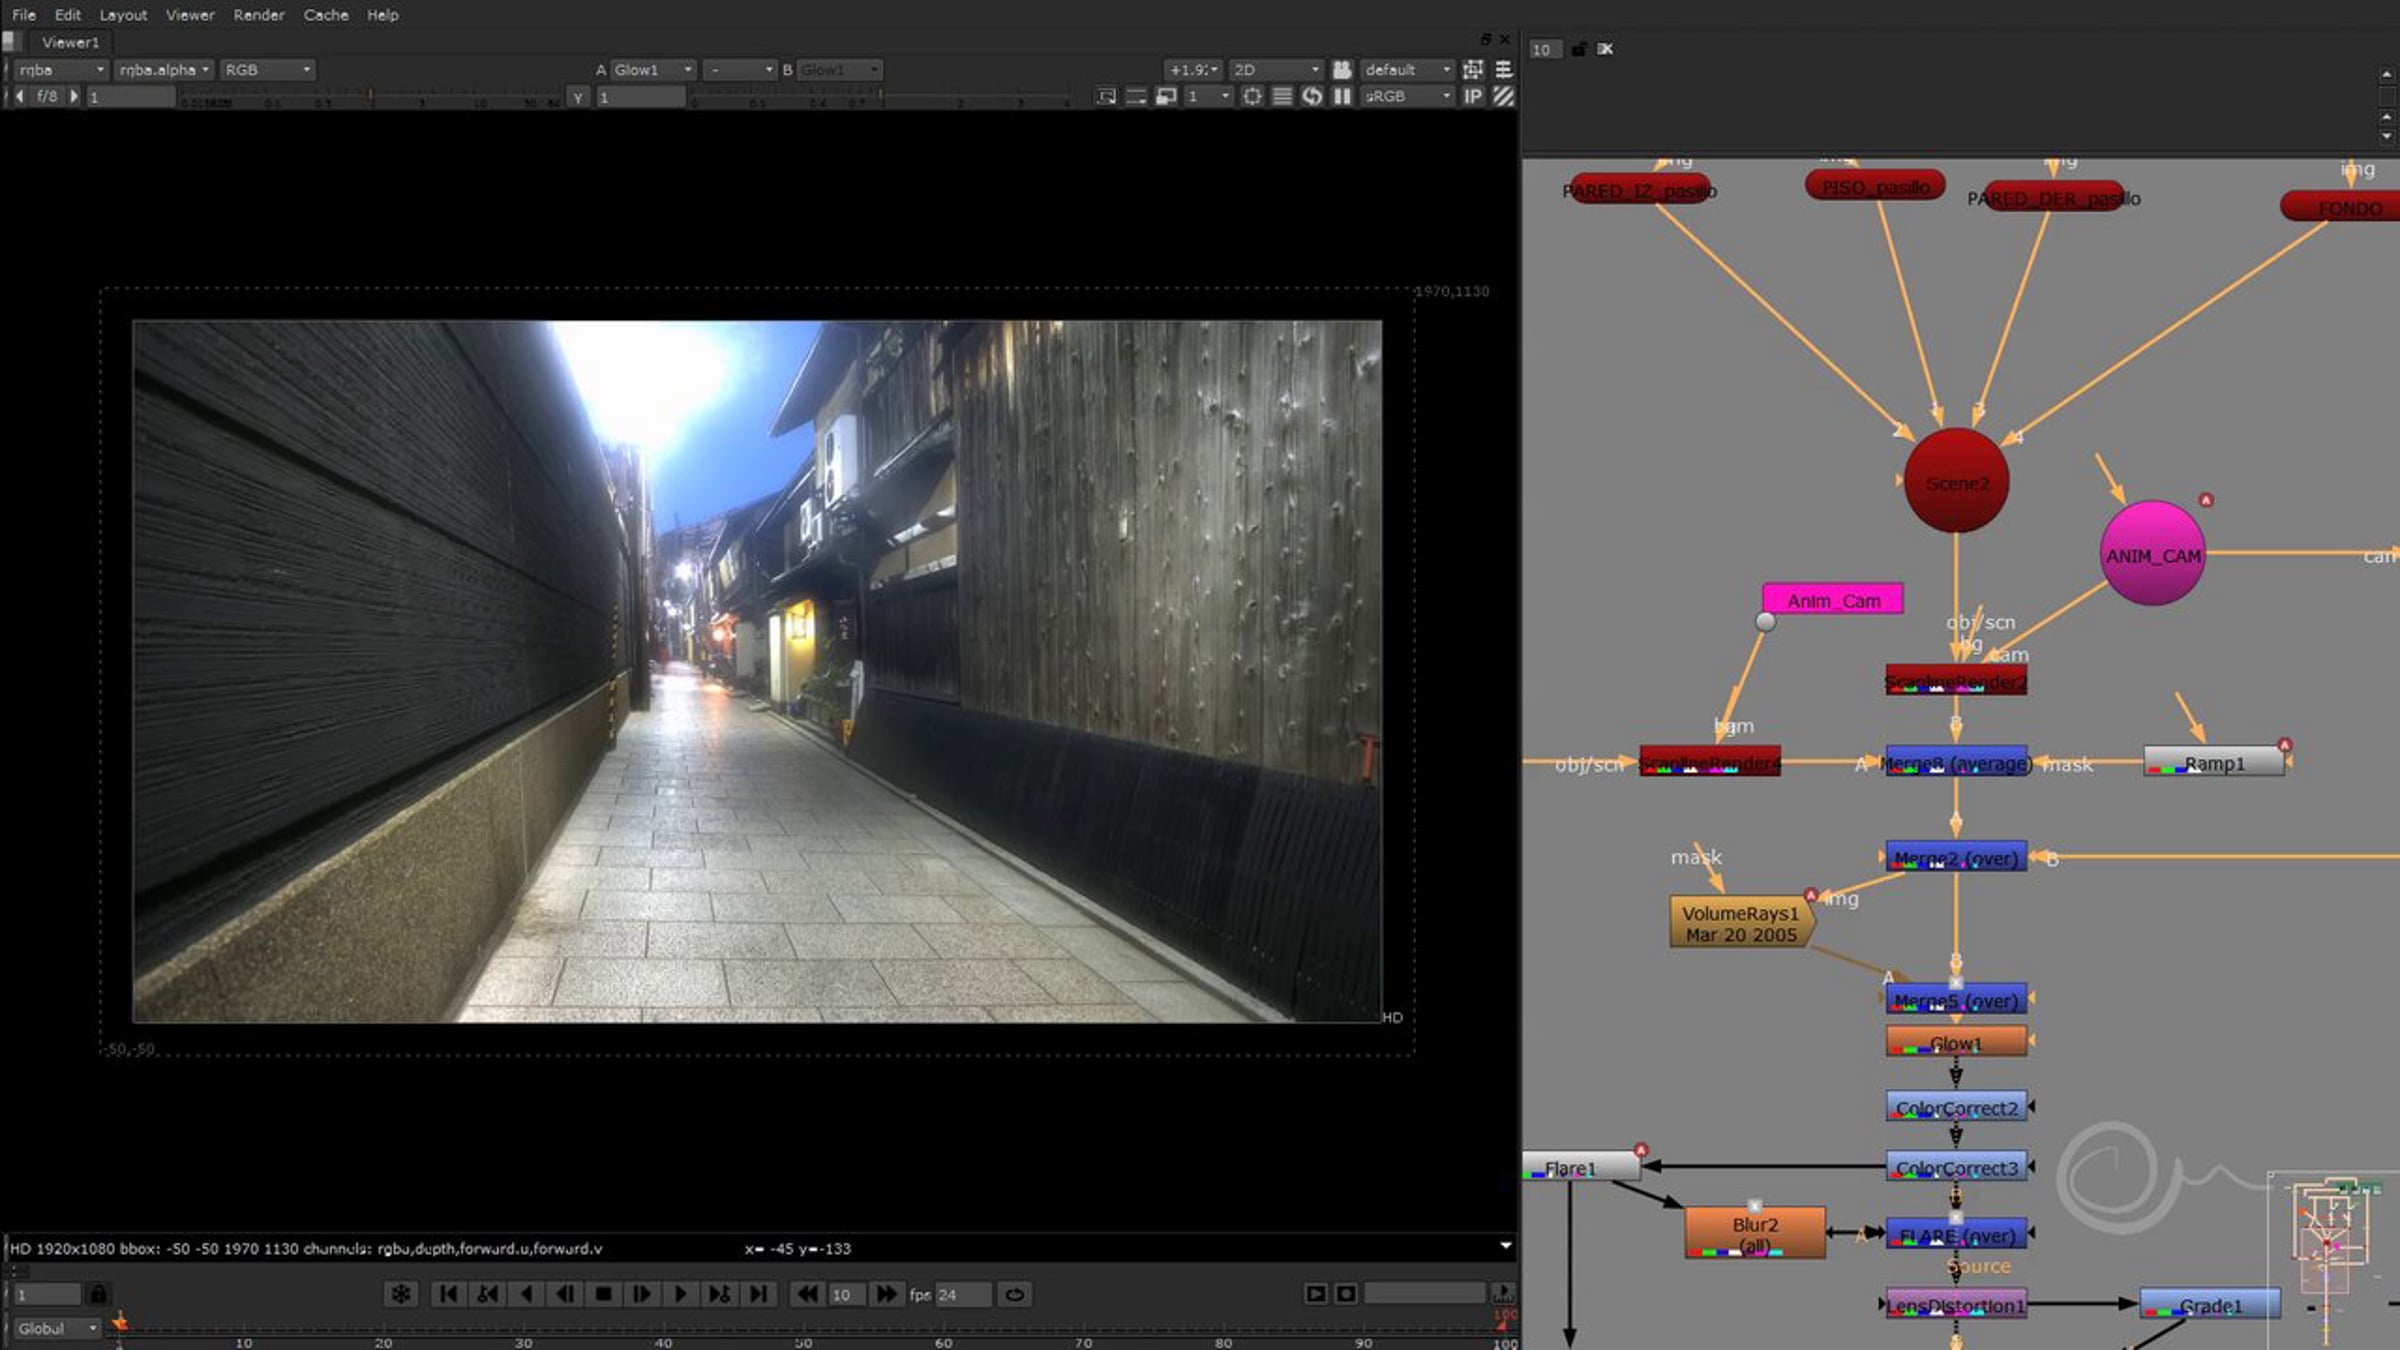The height and width of the screenshot is (1350, 2400).
Task: Click the snowflake freeze GUI icon
Action: coord(400,1294)
